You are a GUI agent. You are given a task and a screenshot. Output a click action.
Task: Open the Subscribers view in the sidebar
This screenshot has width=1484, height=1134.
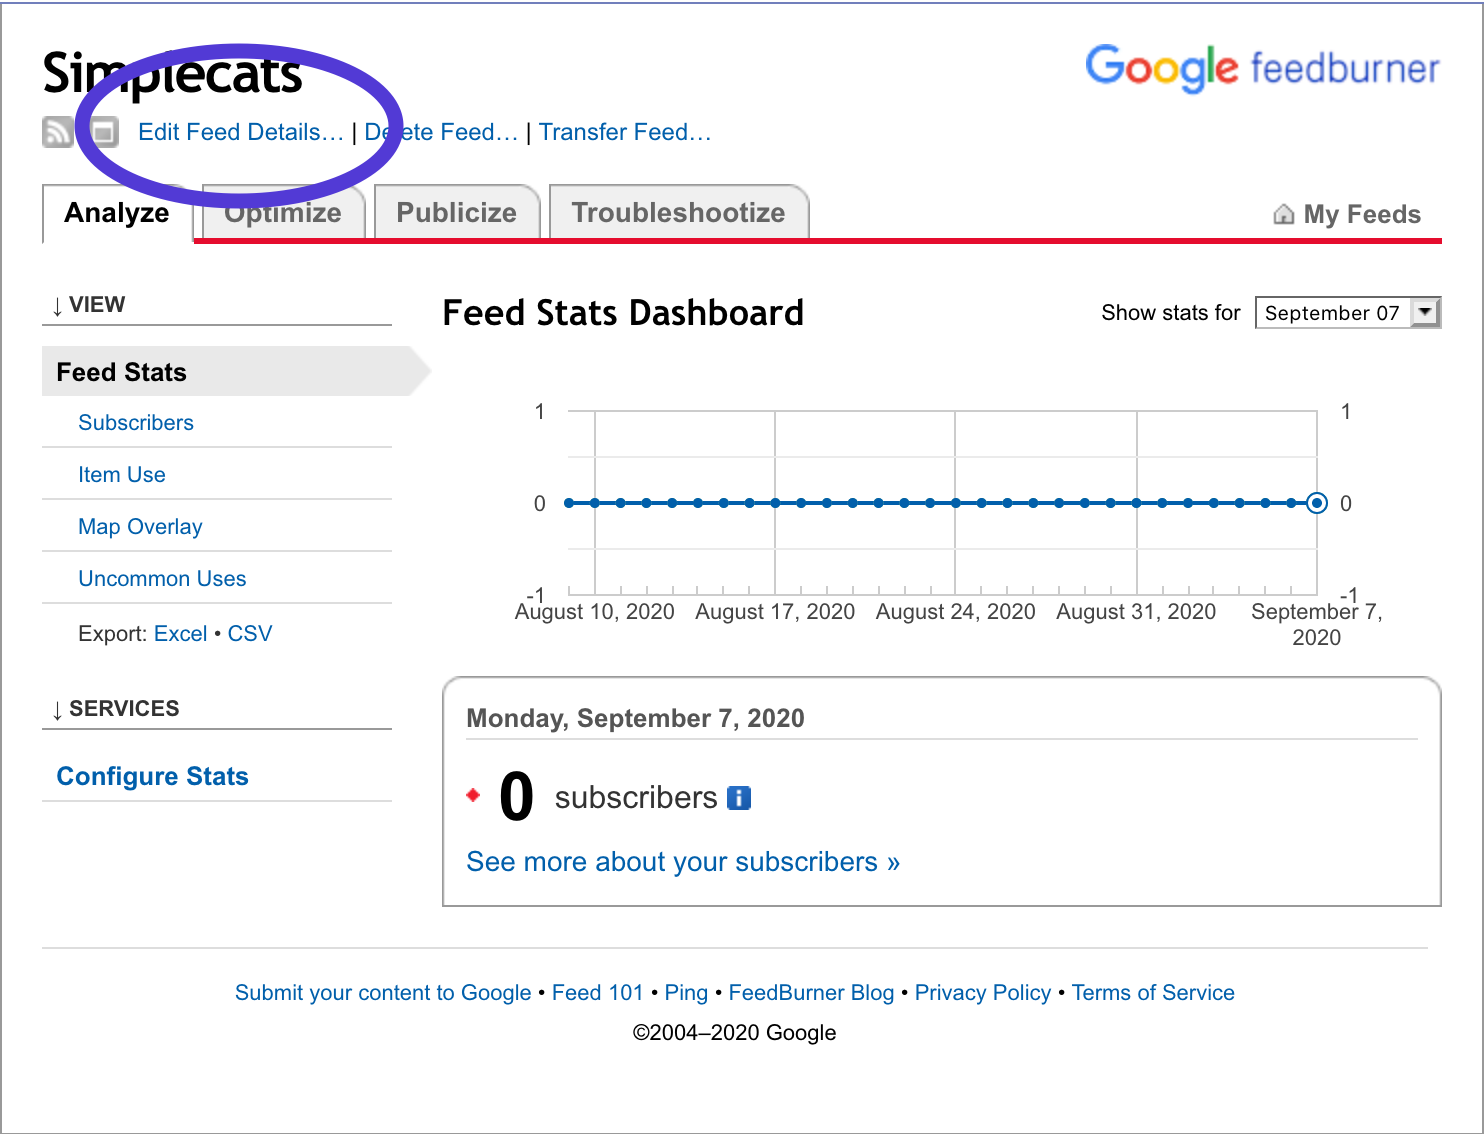coord(136,423)
